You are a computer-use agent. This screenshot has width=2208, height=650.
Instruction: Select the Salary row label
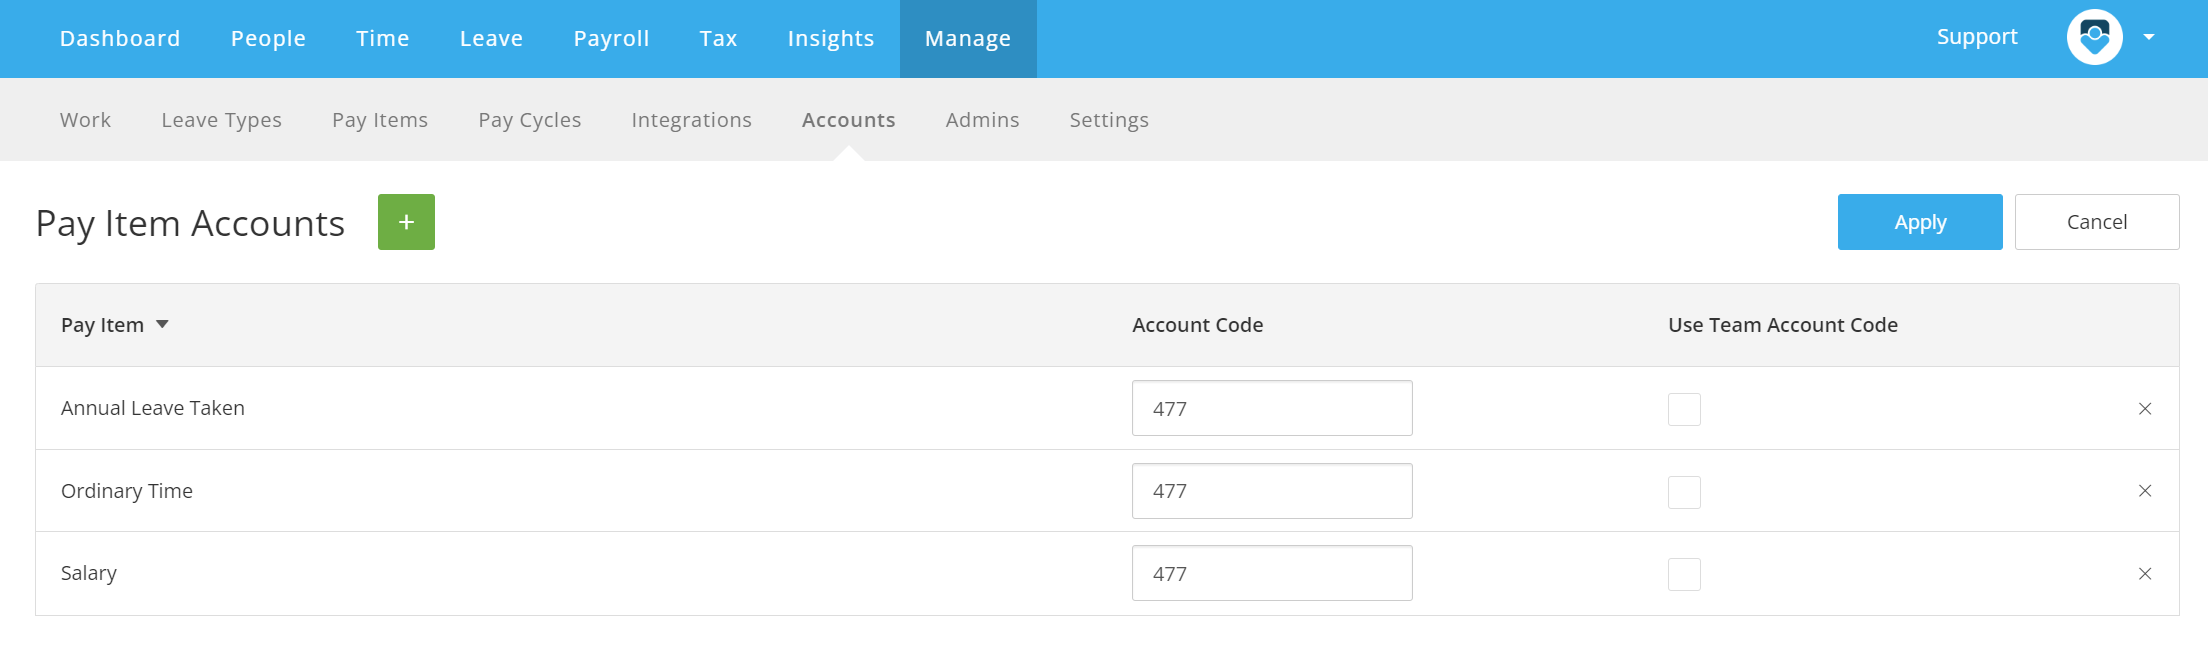[88, 573]
